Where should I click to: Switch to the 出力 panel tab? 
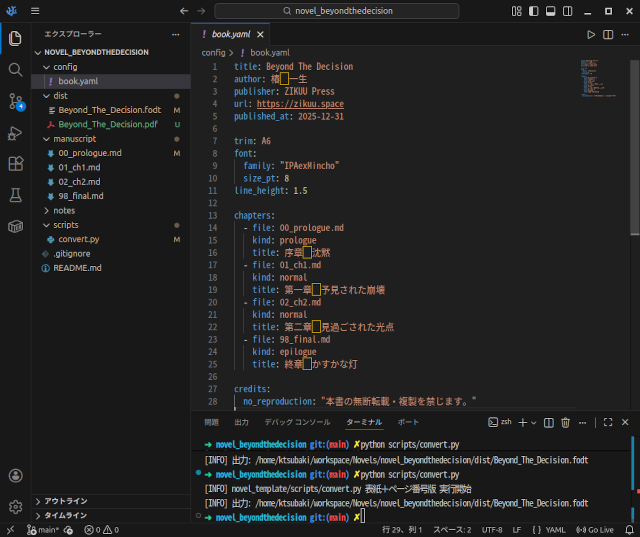[241, 423]
